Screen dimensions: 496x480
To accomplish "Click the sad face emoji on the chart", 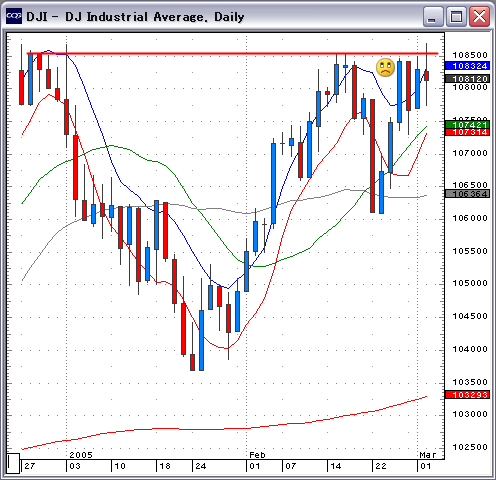I will click(x=385, y=68).
